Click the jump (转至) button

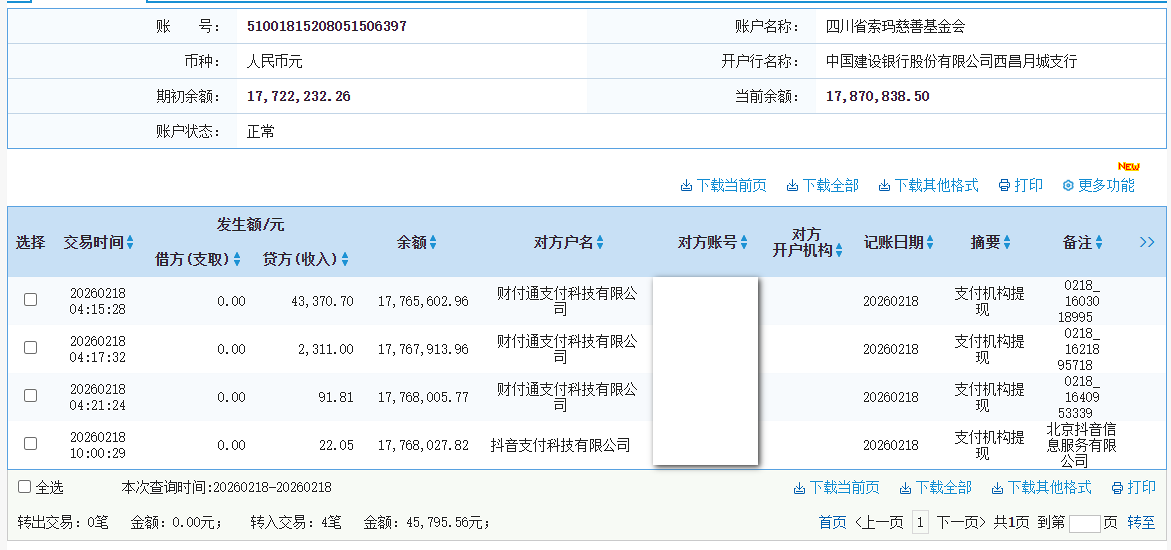[x=1141, y=522]
